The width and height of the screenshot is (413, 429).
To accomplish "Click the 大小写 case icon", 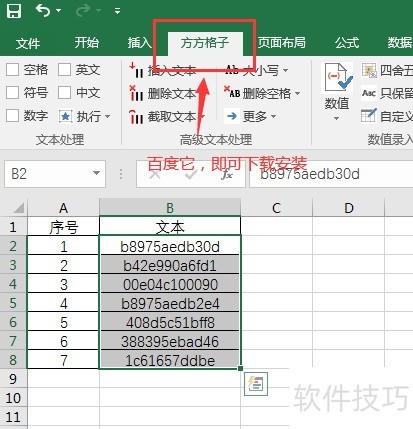I will pos(232,70).
